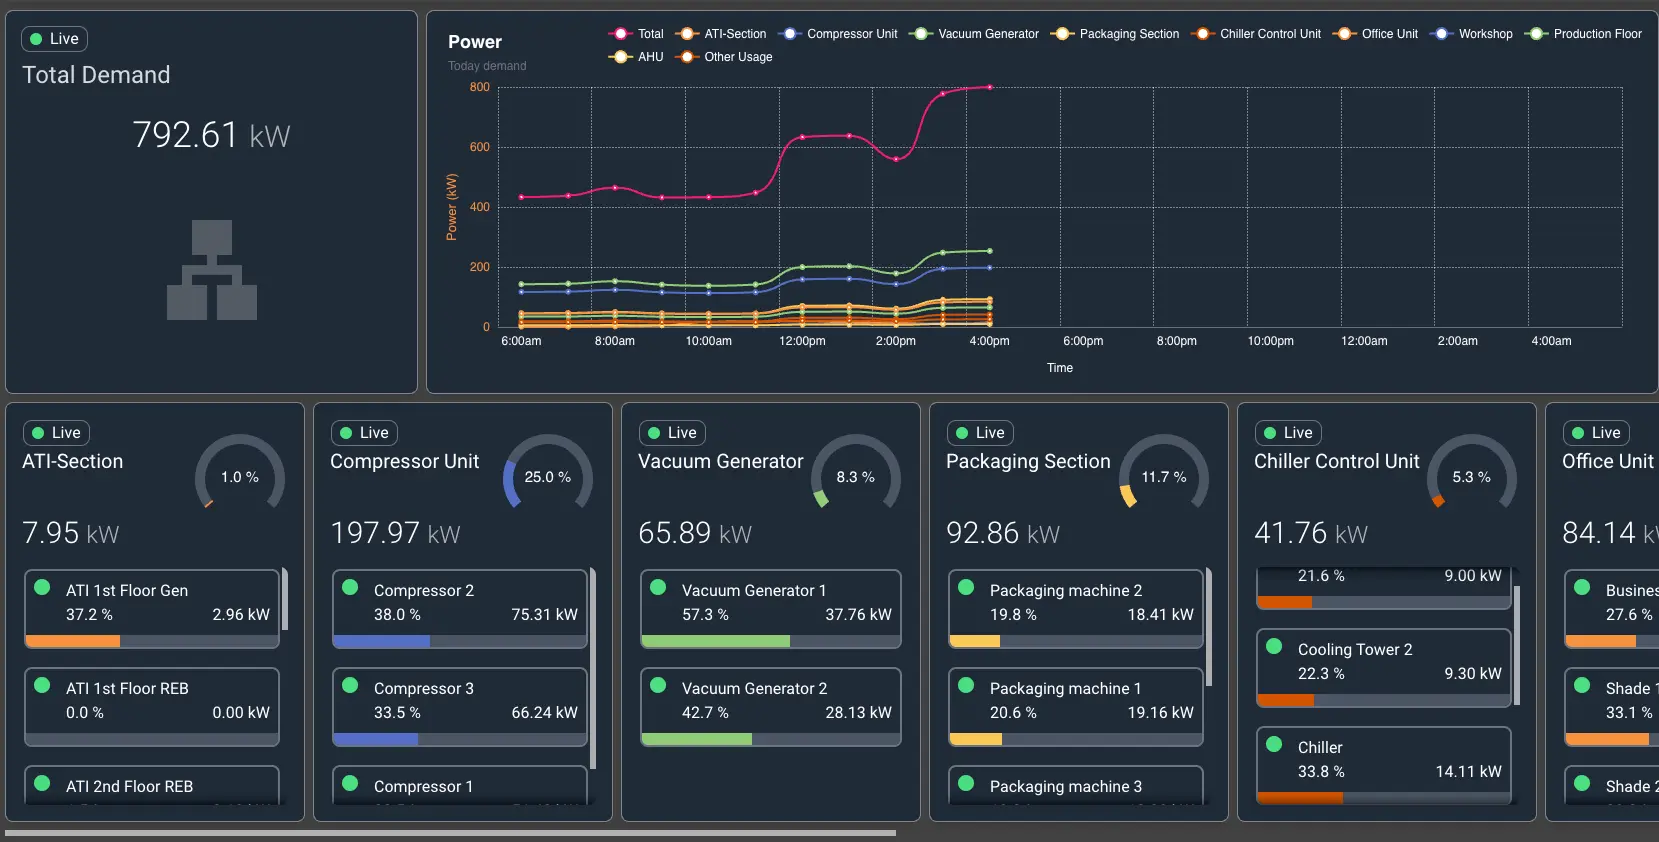1659x842 pixels.
Task: Click the Compressor 3 device row
Action: tap(460, 707)
